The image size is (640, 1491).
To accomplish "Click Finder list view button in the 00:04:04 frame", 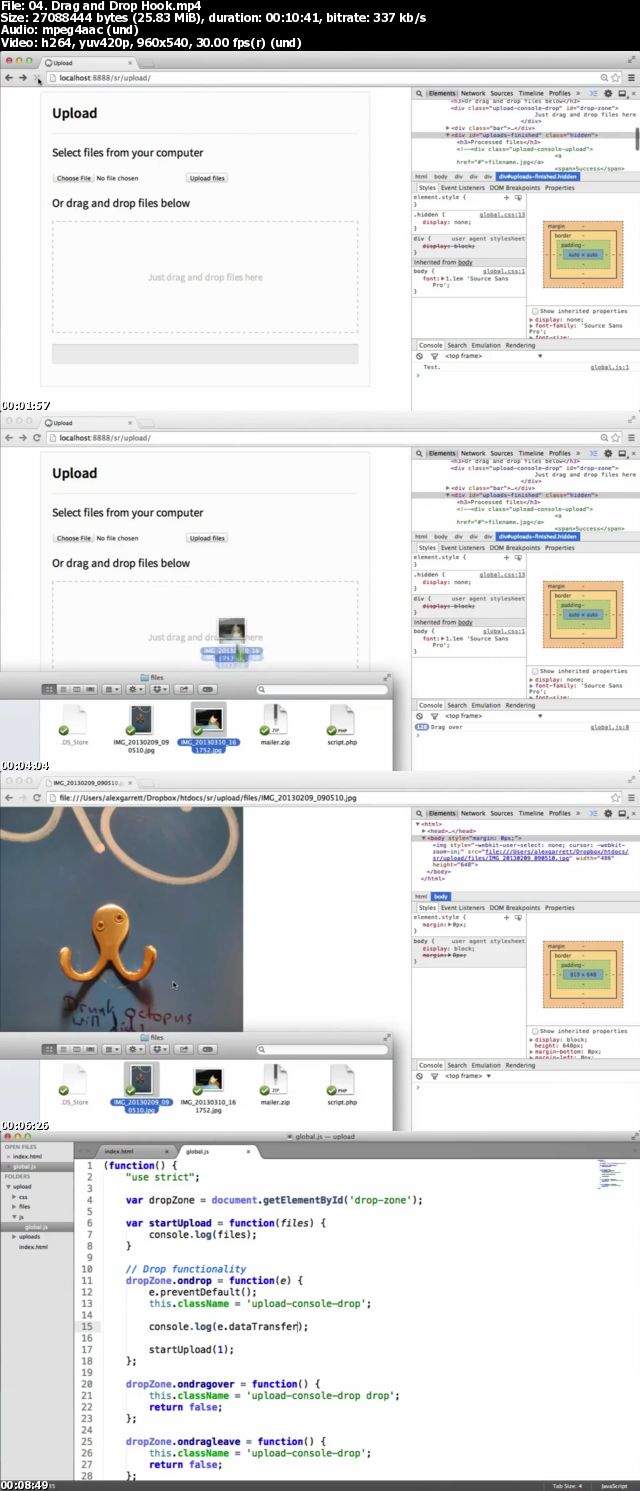I will click(63, 689).
